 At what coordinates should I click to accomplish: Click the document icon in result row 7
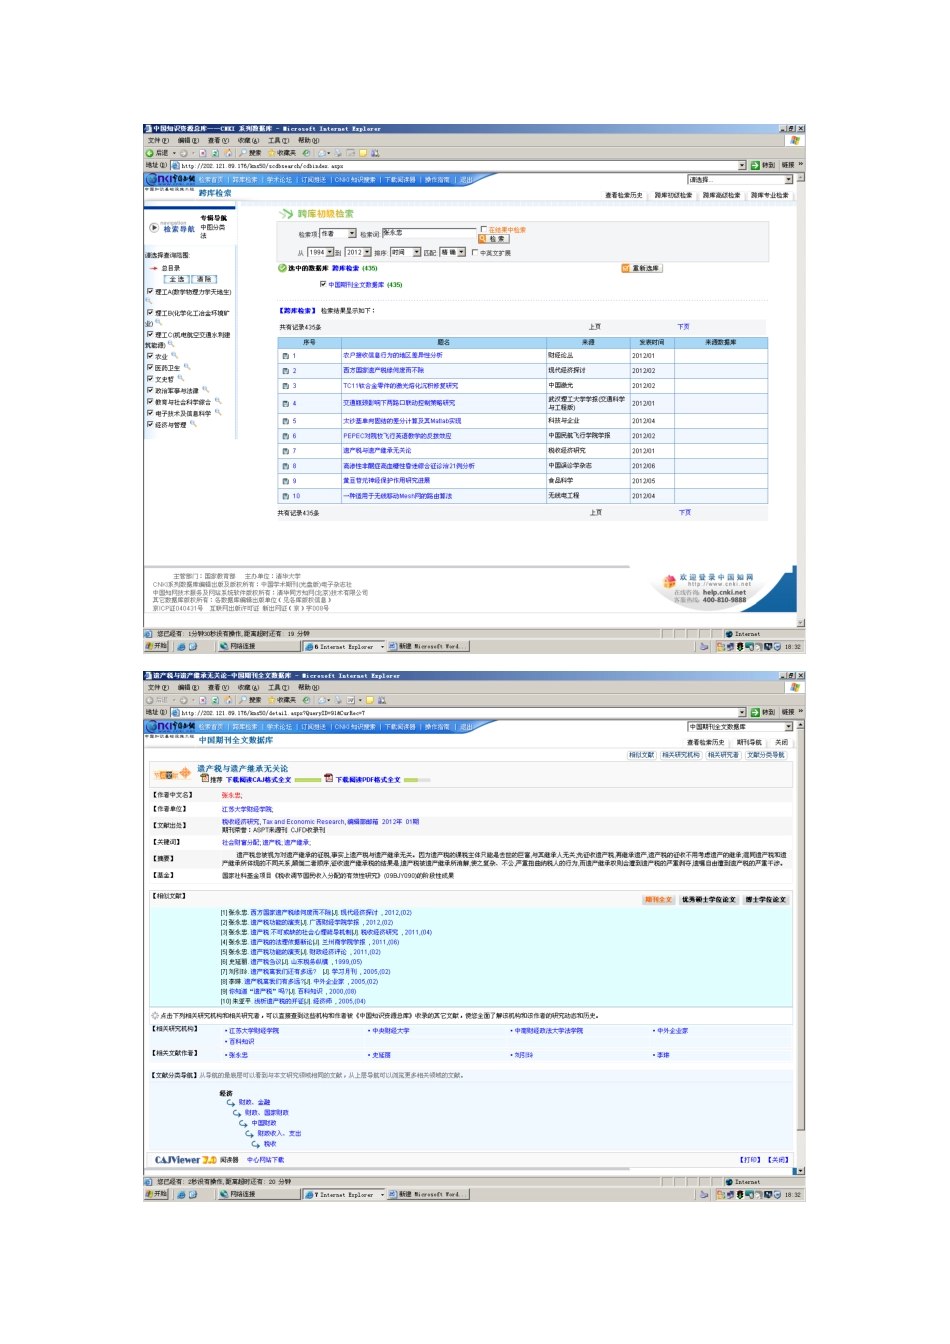[285, 451]
